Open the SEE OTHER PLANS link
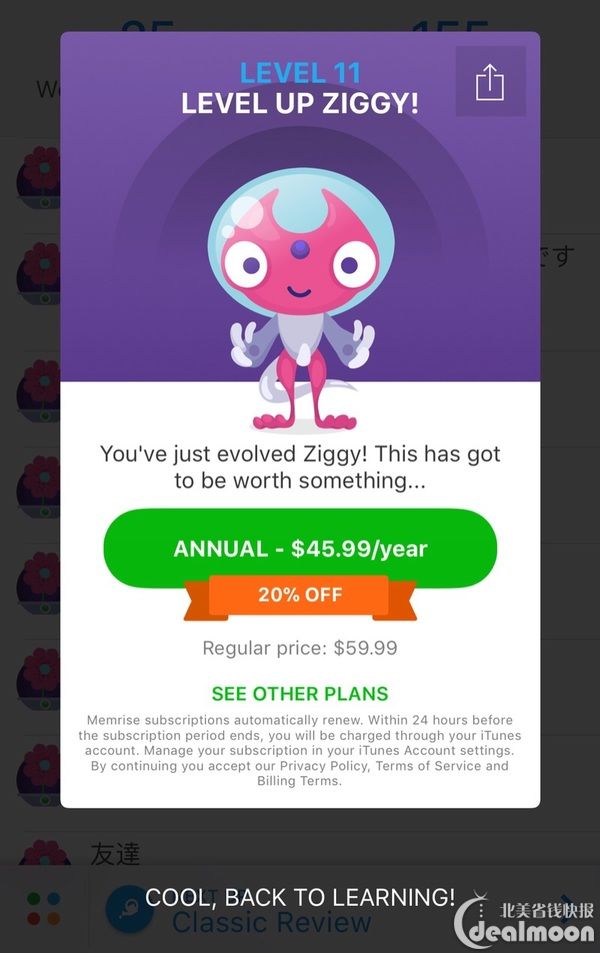 pos(300,693)
